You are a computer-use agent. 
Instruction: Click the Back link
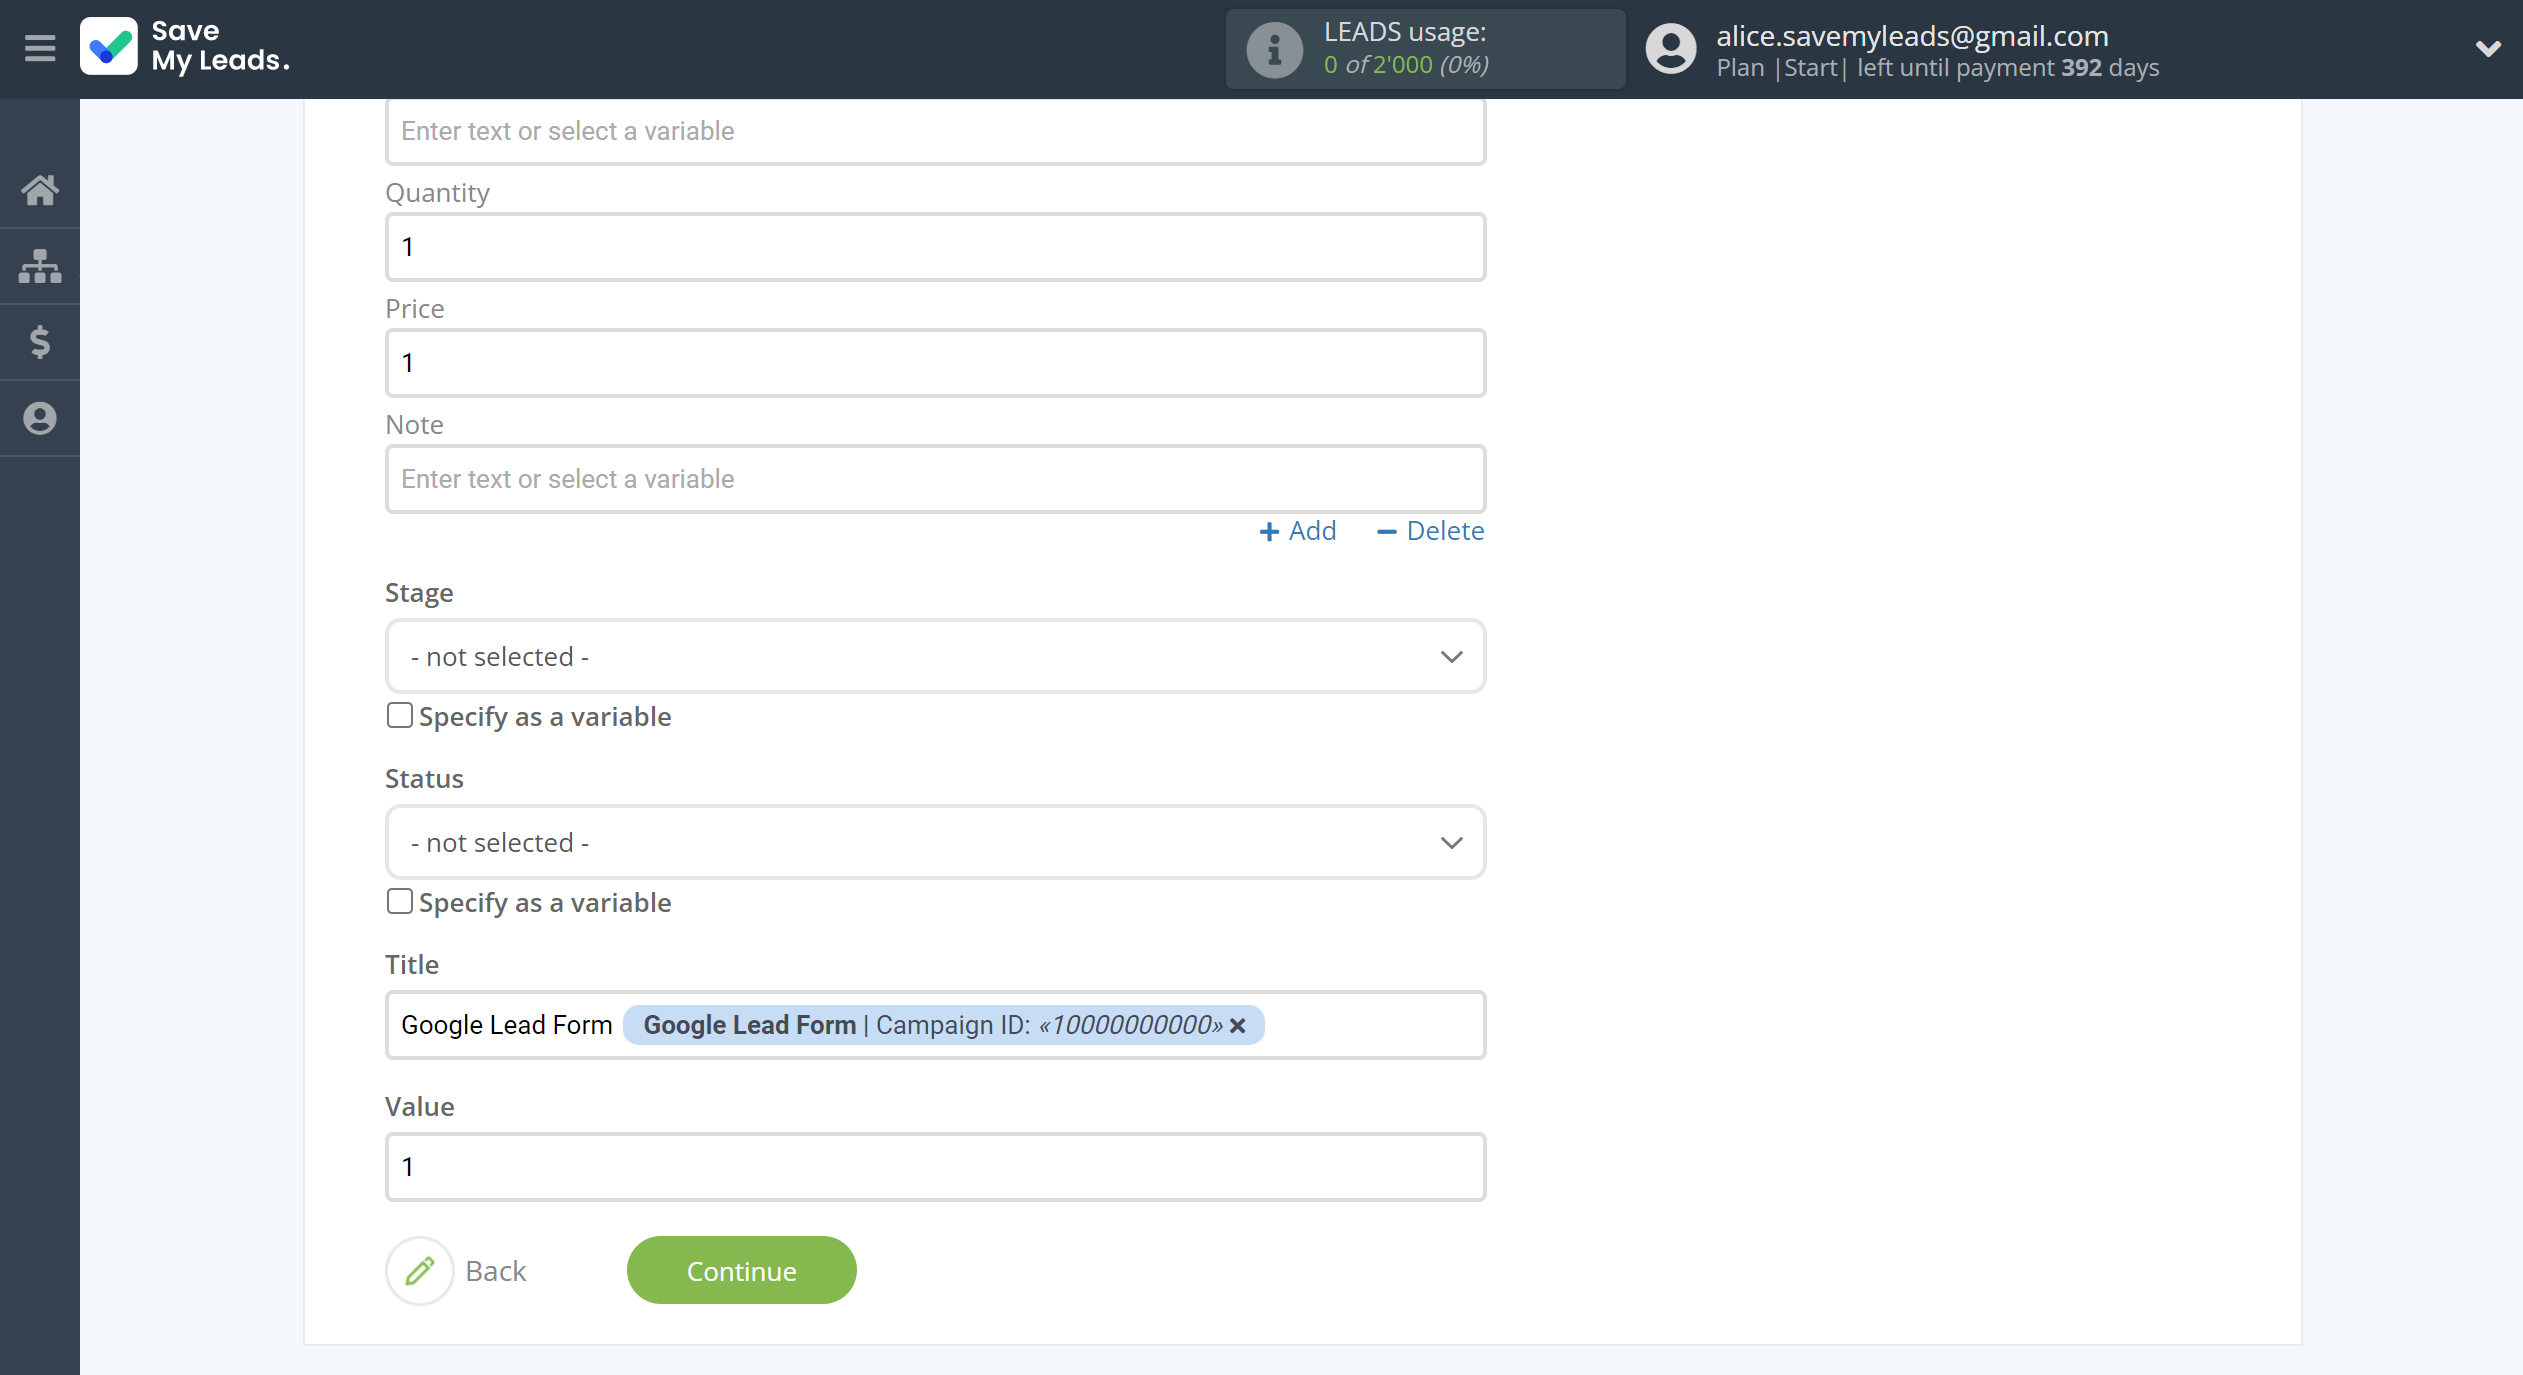(496, 1271)
